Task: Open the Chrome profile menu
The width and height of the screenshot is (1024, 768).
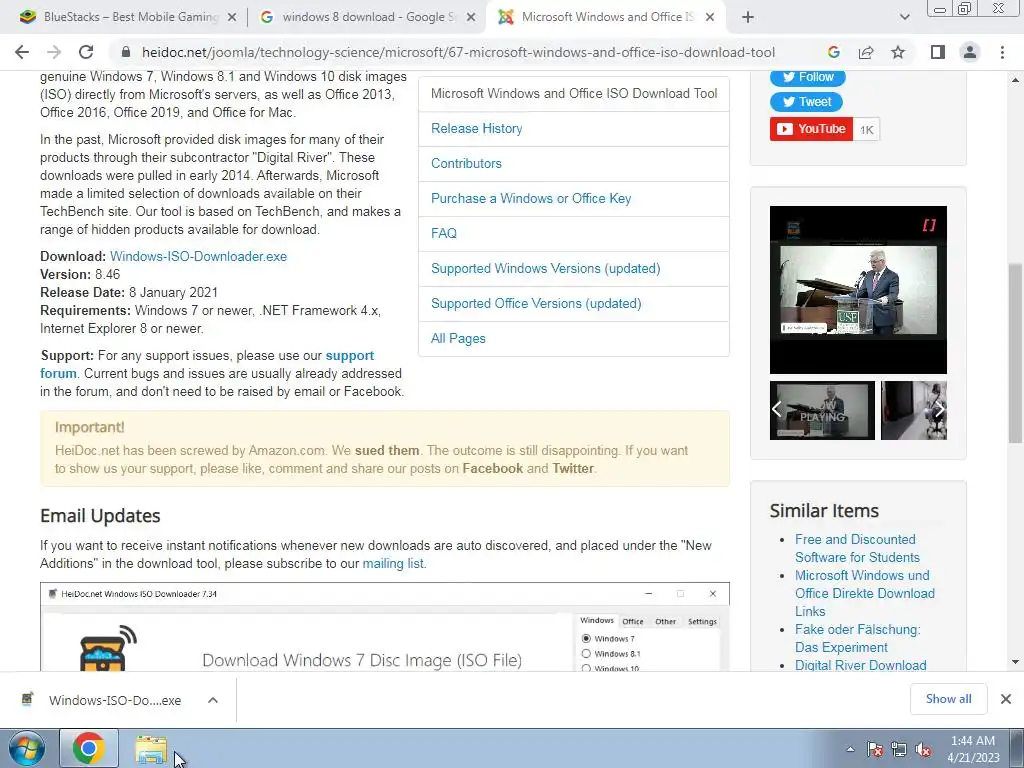Action: coord(970,52)
